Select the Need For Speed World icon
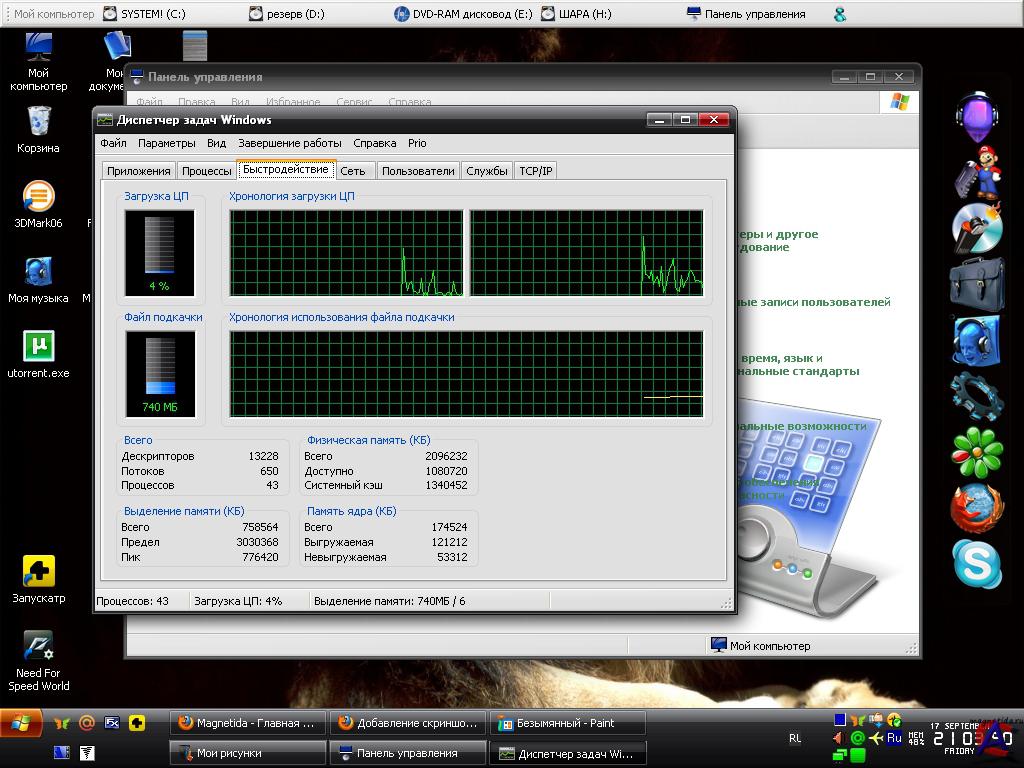1024x768 pixels. pyautogui.click(x=38, y=647)
